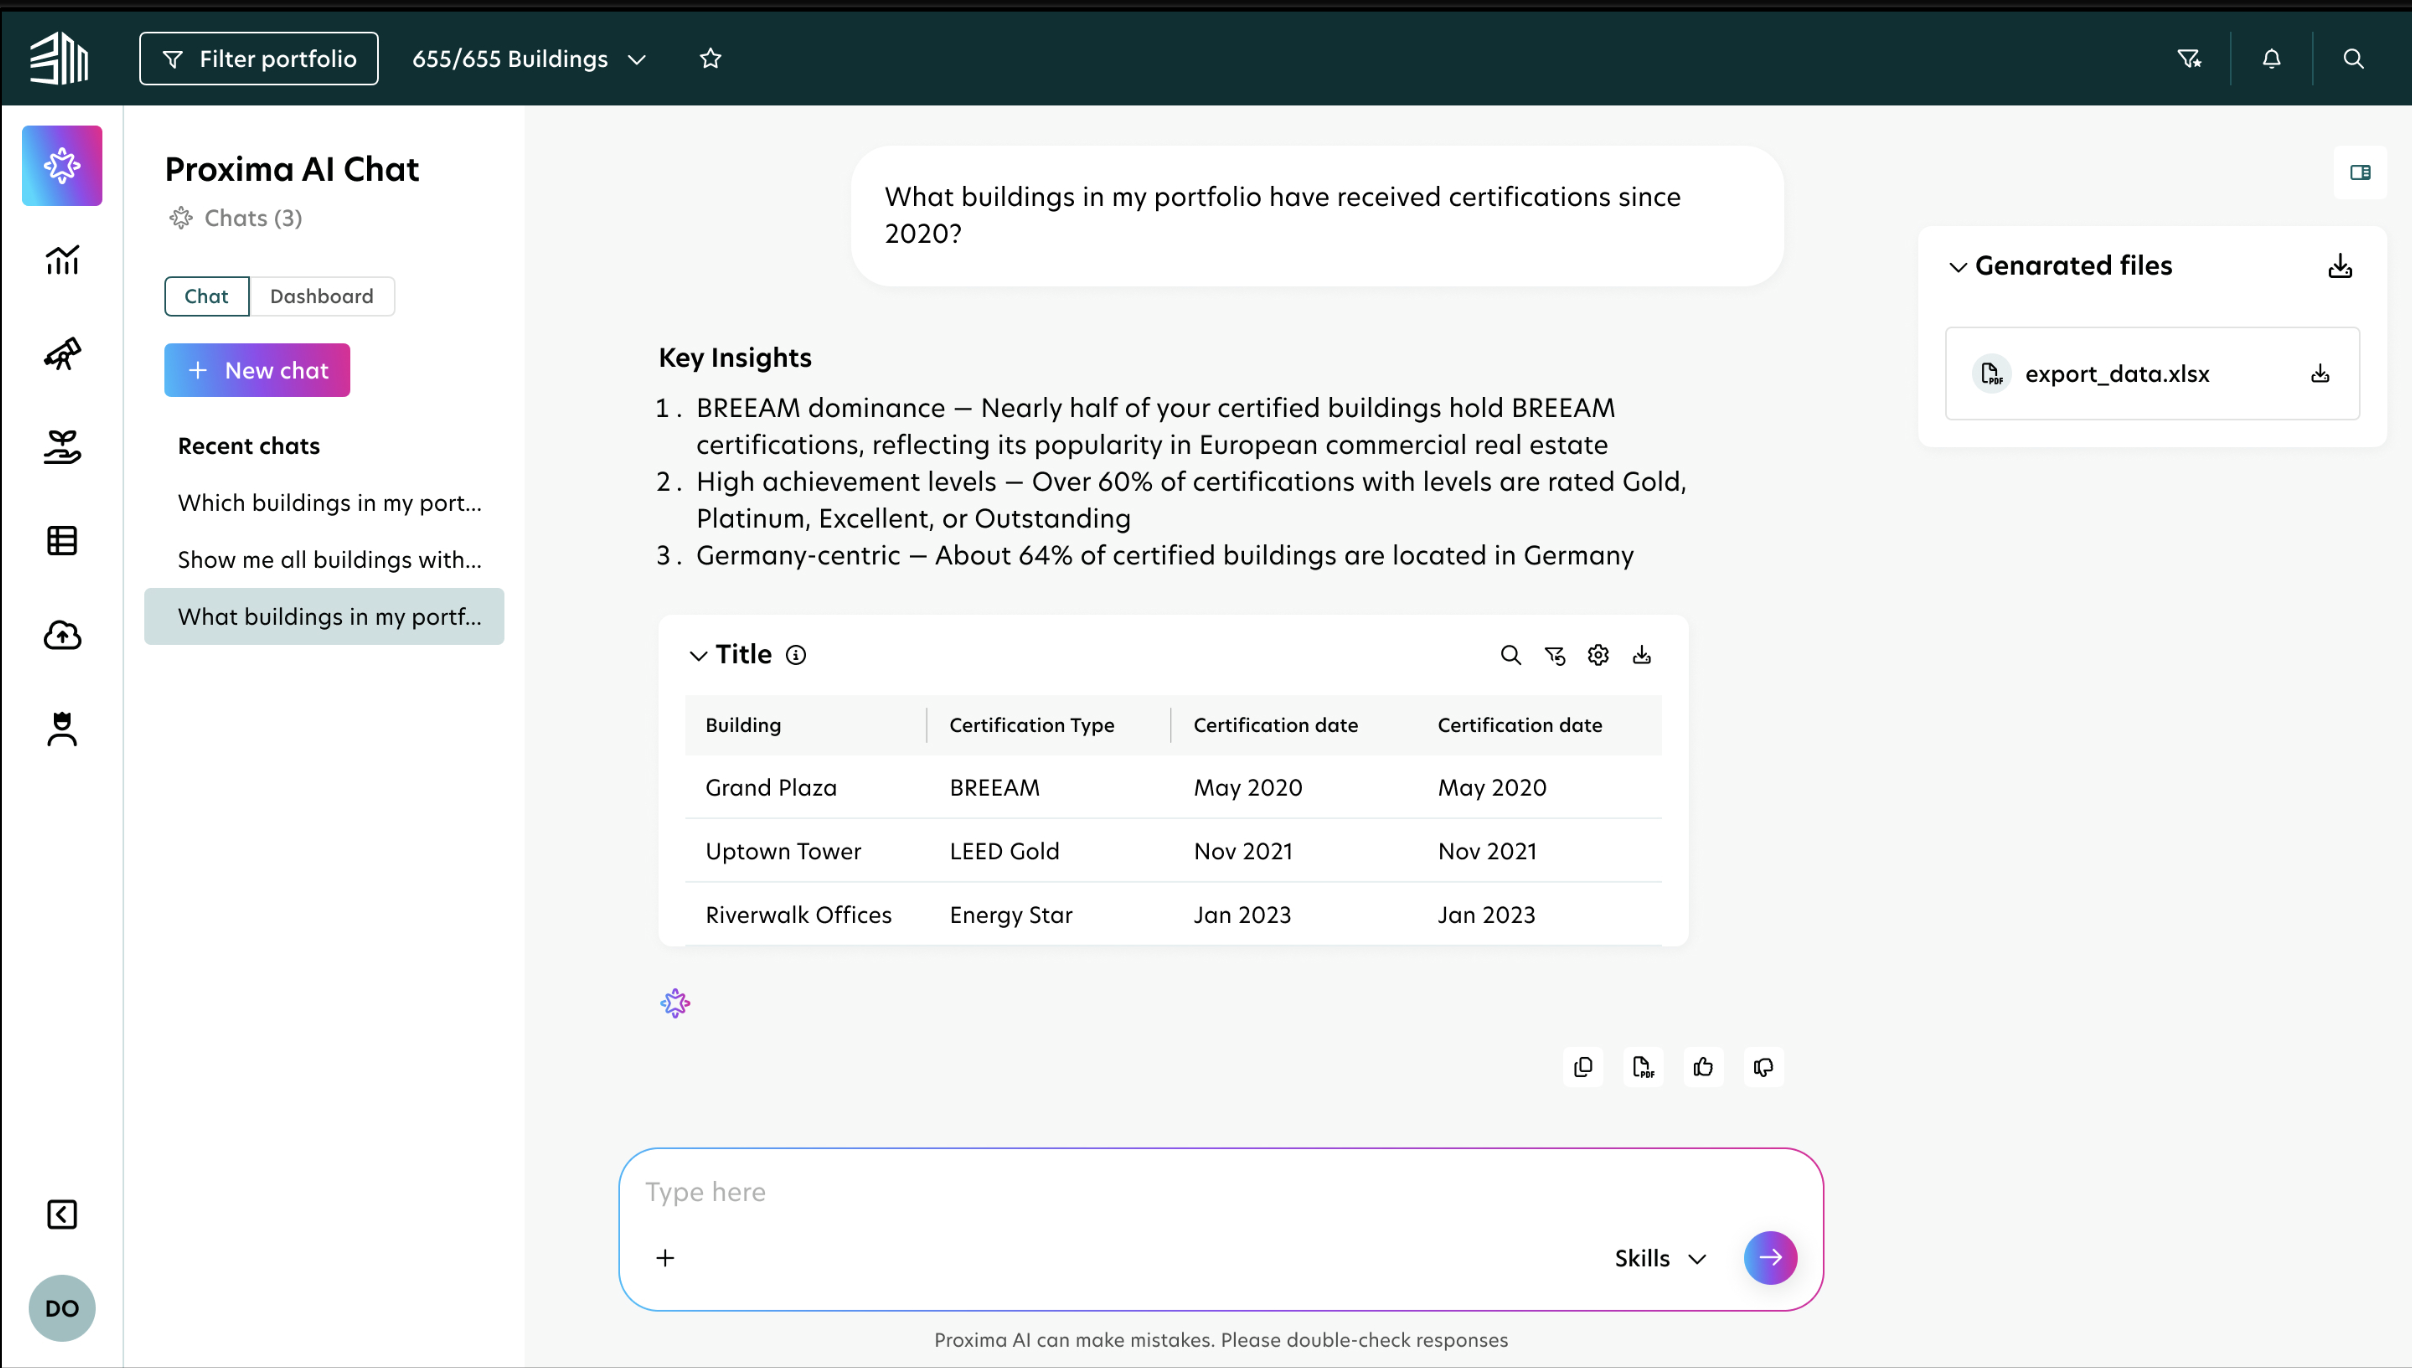2412x1368 pixels.
Task: Click the Filter portfolio button
Action: (x=259, y=58)
